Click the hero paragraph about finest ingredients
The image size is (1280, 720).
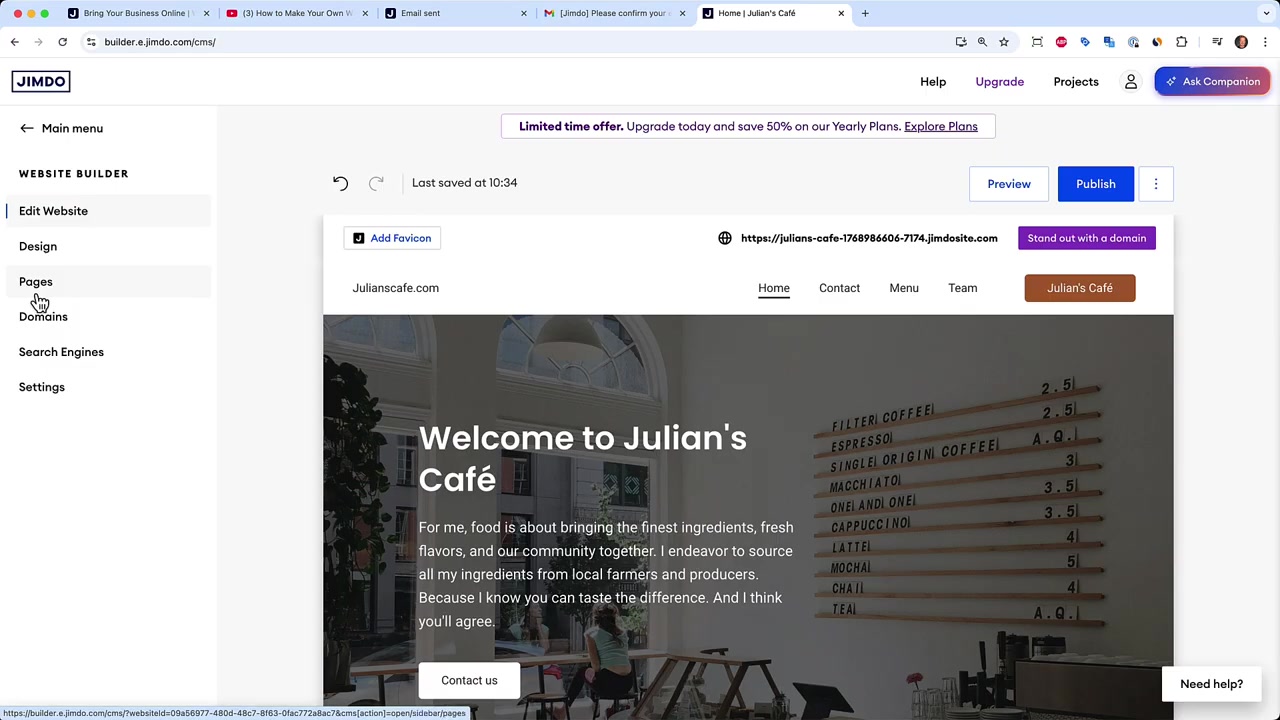606,574
